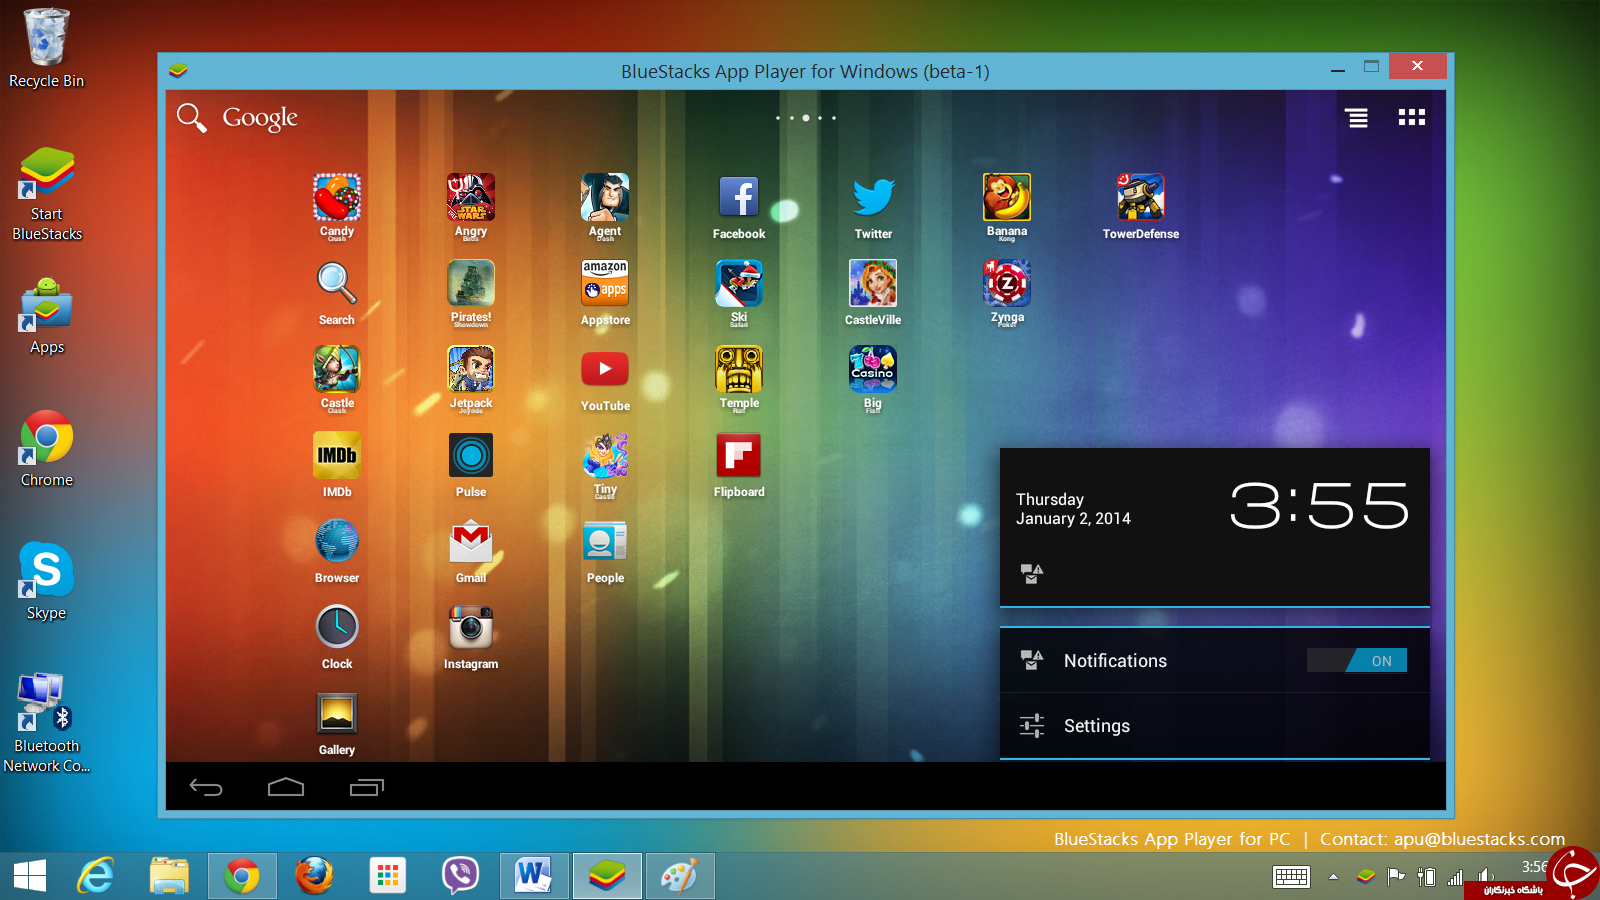Click the Start BlueStacks desktop shortcut

tap(47, 194)
